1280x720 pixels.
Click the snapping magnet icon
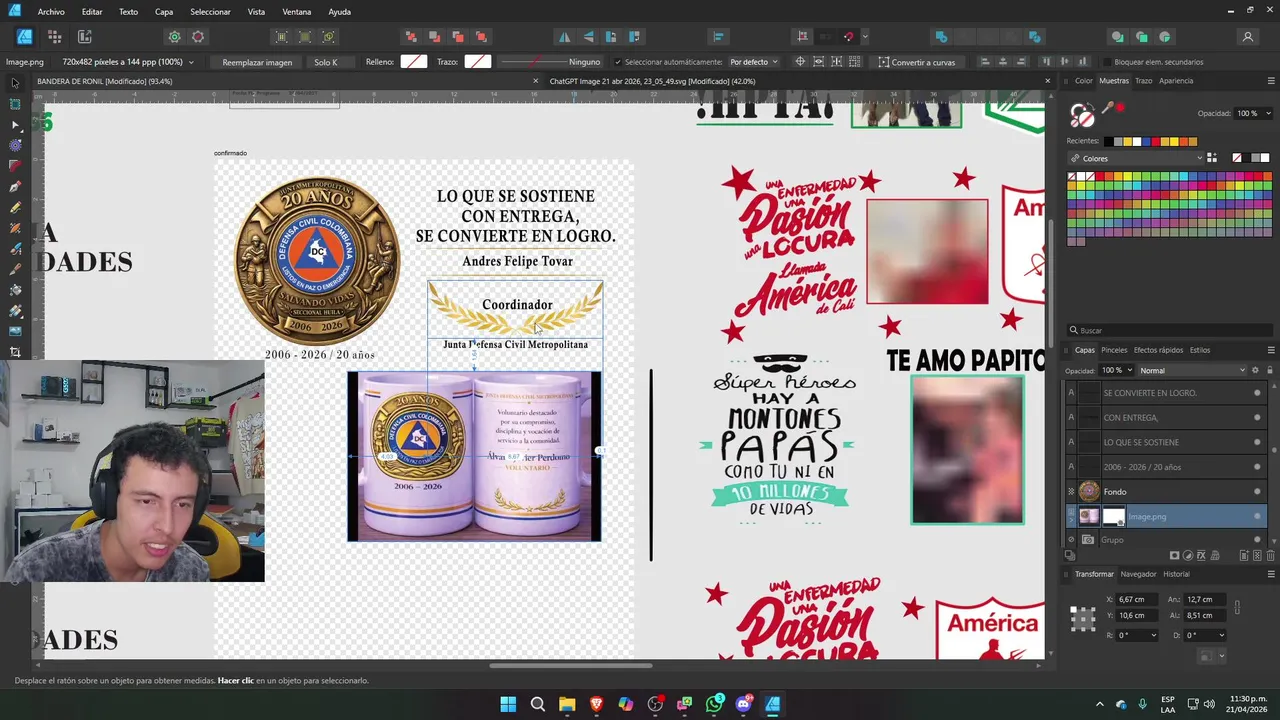click(848, 37)
